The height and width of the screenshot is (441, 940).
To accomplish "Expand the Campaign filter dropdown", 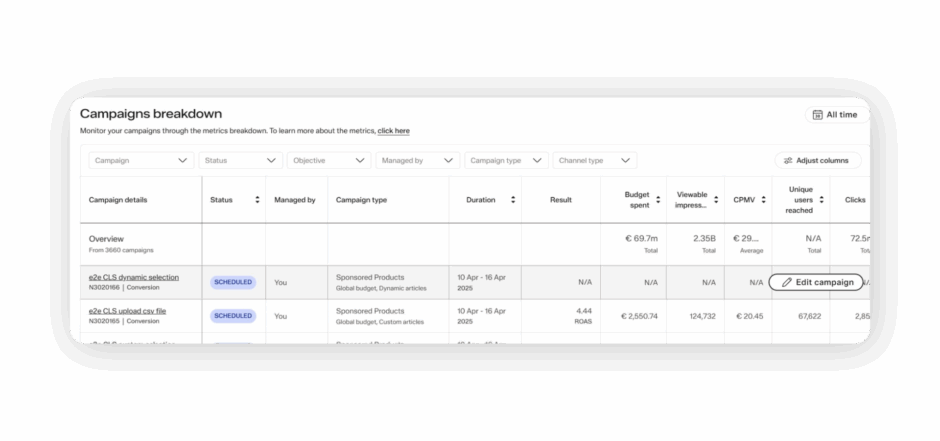I will pos(141,160).
